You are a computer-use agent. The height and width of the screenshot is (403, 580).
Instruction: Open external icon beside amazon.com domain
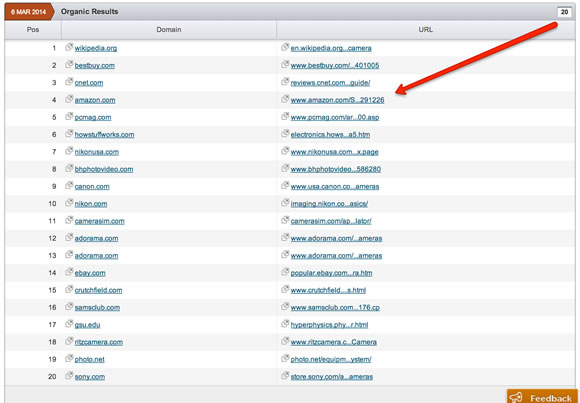coord(69,99)
